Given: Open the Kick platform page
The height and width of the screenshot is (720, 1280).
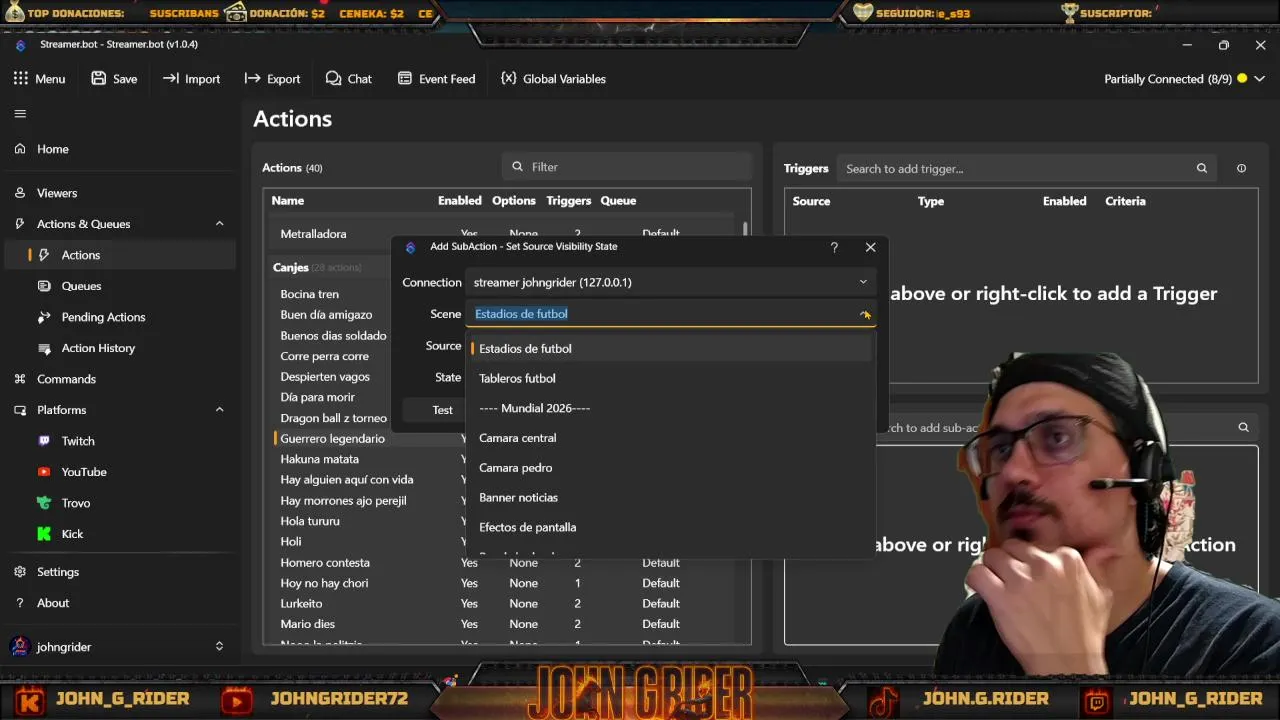Looking at the screenshot, I should [118, 534].
